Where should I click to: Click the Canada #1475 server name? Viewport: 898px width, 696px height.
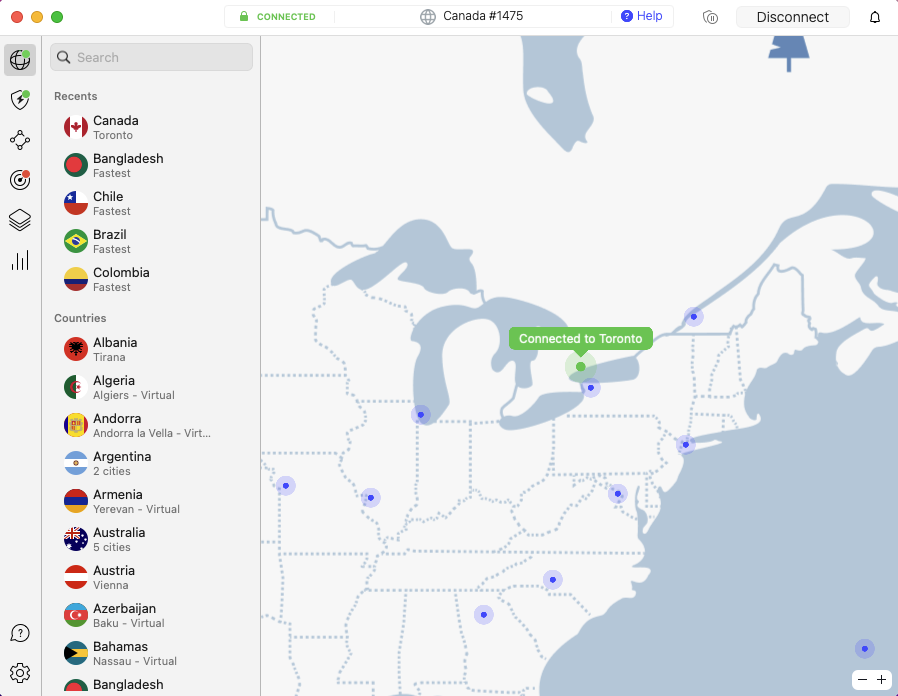483,16
